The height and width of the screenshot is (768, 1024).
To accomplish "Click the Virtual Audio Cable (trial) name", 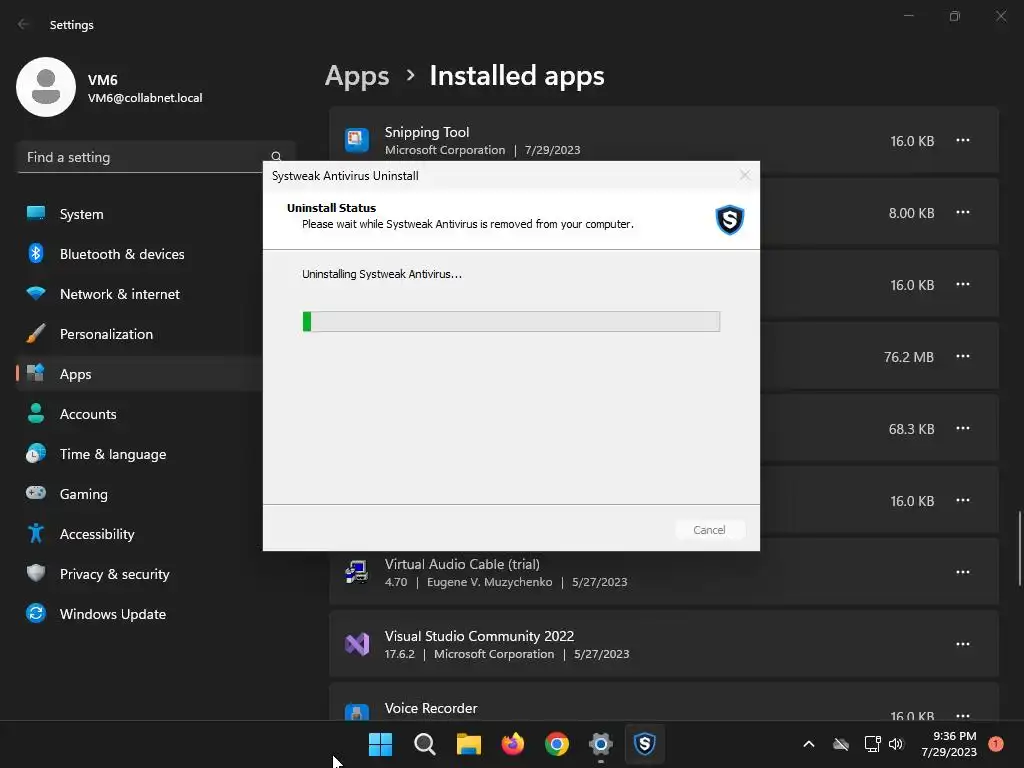I will [462, 564].
